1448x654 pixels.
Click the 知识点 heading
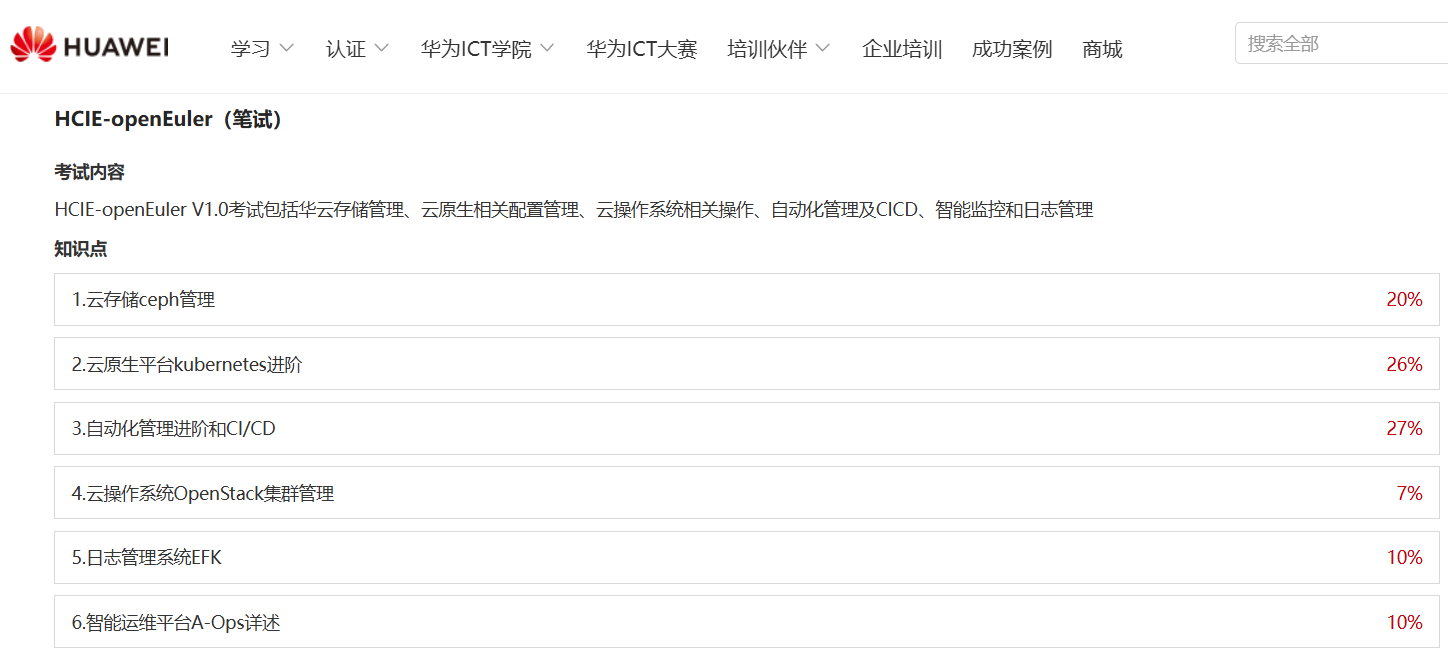point(80,249)
